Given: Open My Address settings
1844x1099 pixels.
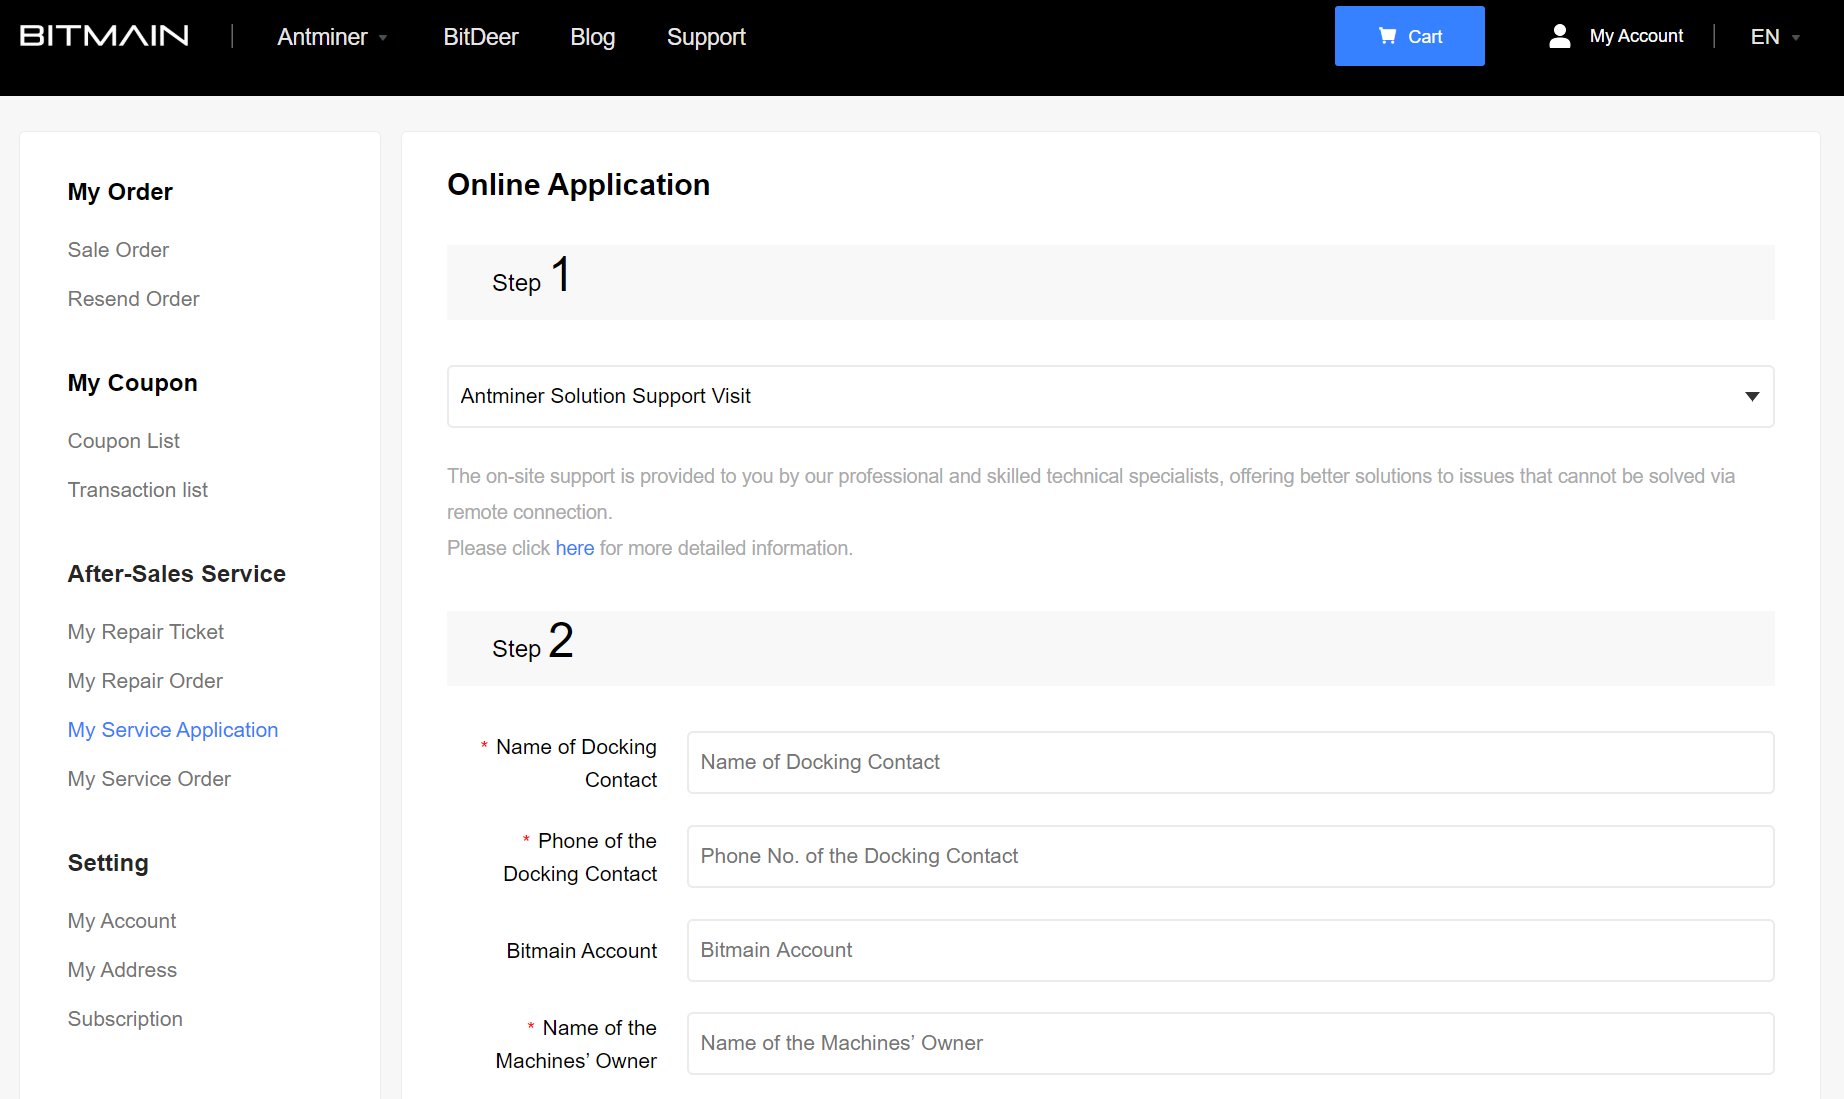Looking at the screenshot, I should [x=122, y=969].
